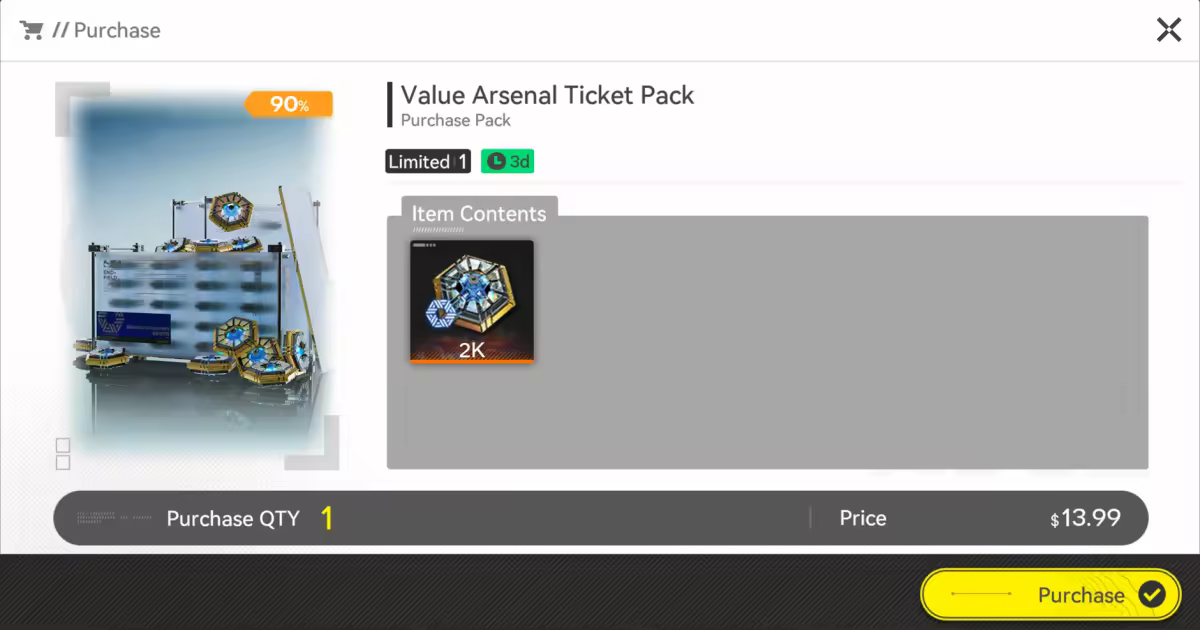
Task: Click the Purchase QTY label
Action: click(232, 518)
